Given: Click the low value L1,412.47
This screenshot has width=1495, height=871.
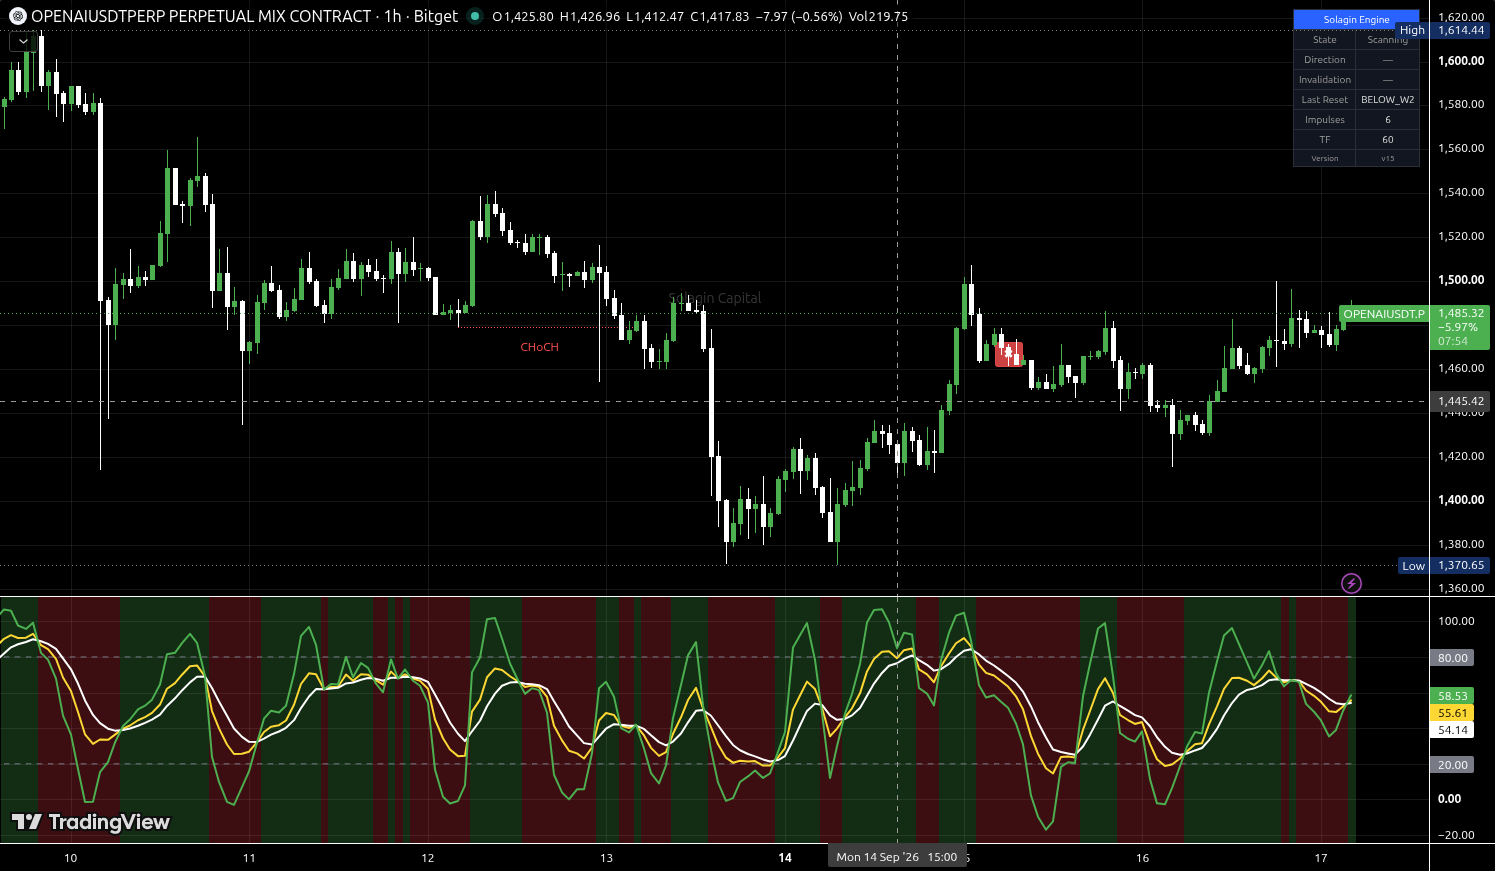Looking at the screenshot, I should (655, 17).
